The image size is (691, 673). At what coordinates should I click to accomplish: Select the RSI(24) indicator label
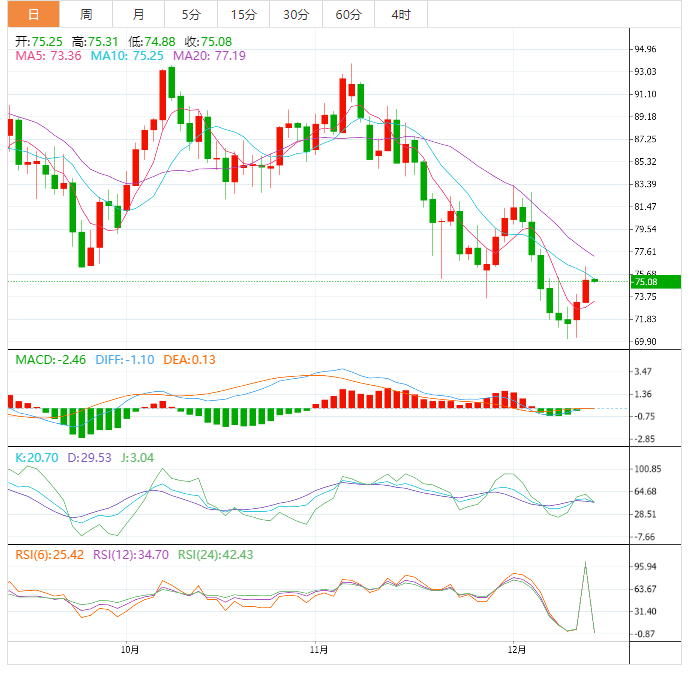[x=215, y=554]
